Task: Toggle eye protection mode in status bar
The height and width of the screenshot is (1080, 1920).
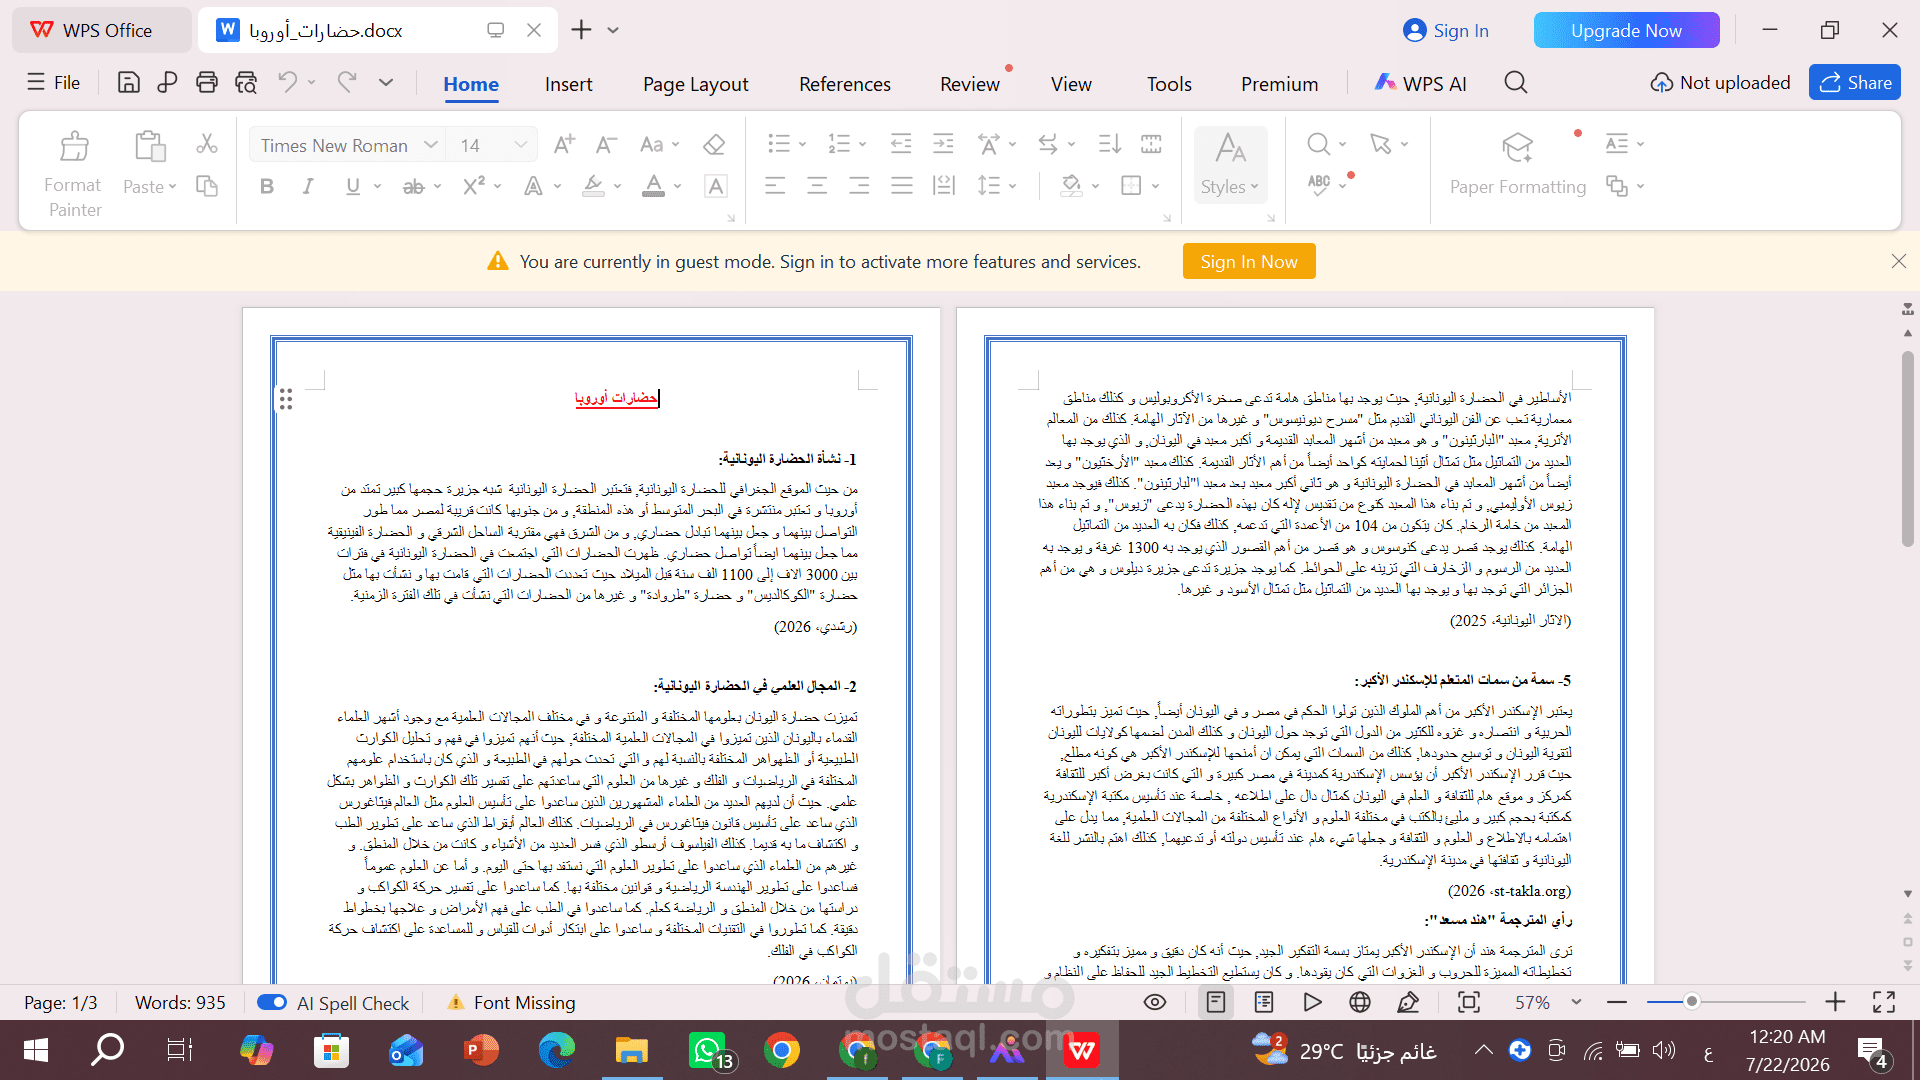Action: click(x=1155, y=1002)
